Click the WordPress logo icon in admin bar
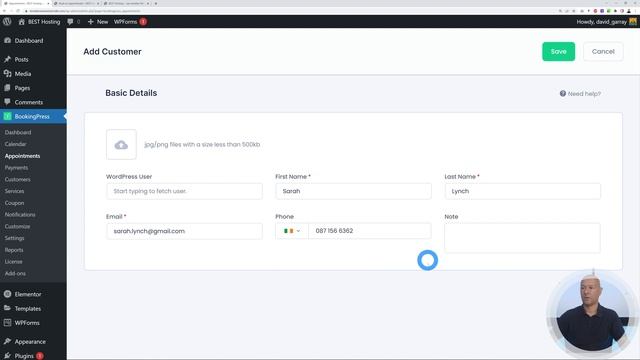640x360 pixels. (7, 22)
